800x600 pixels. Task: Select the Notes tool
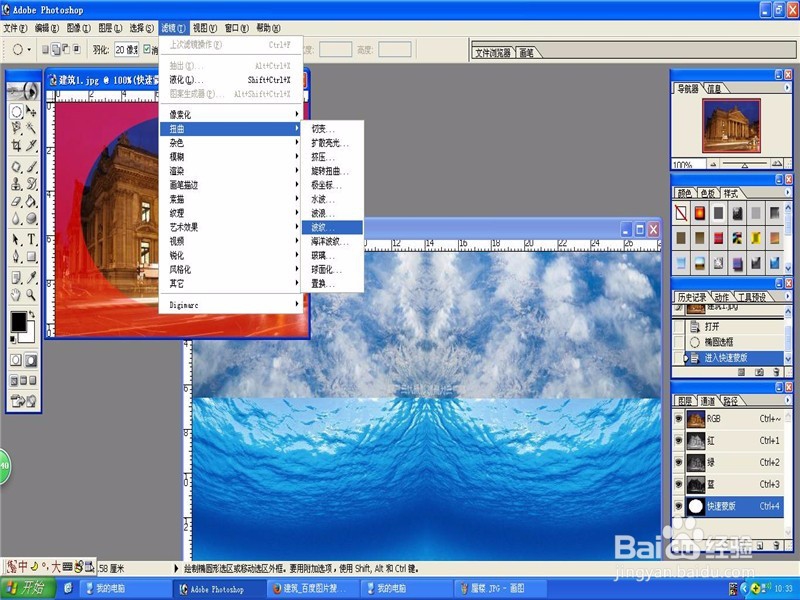click(x=16, y=278)
